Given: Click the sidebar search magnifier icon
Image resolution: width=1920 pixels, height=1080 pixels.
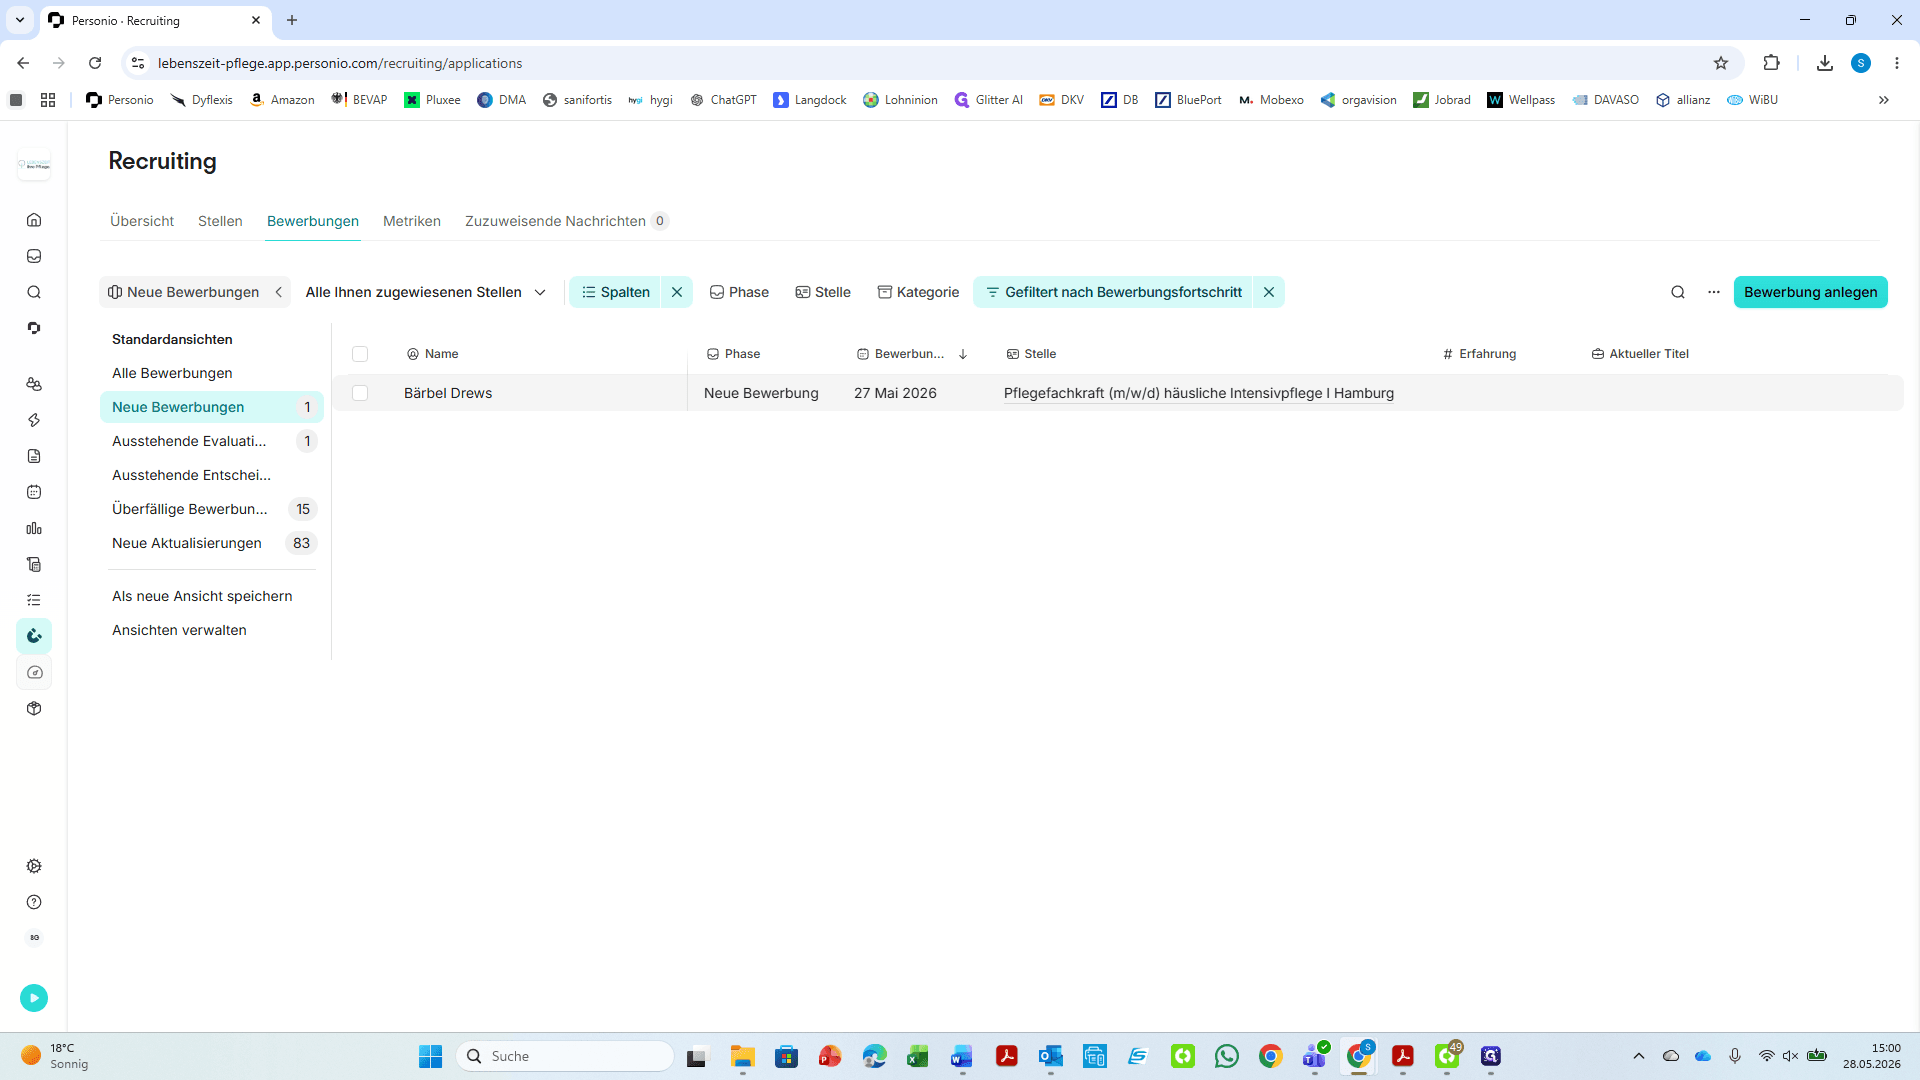Looking at the screenshot, I should [x=34, y=292].
